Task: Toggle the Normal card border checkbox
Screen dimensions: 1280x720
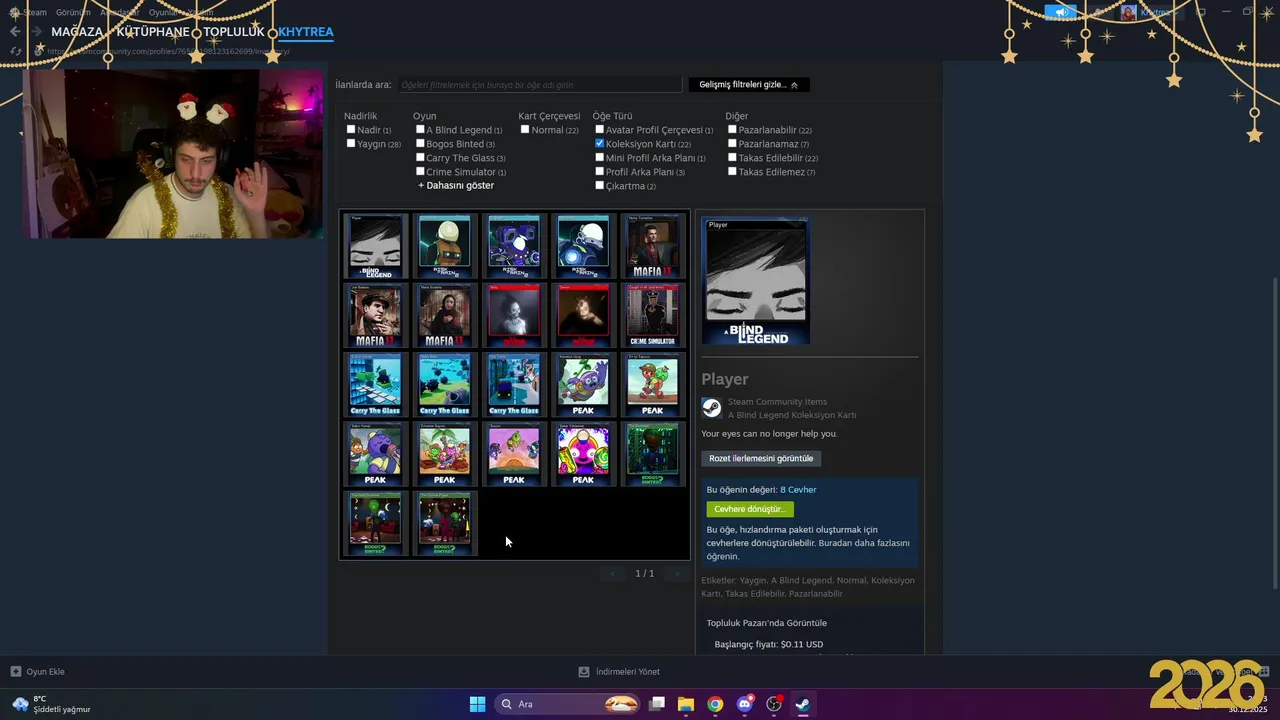Action: [x=525, y=129]
